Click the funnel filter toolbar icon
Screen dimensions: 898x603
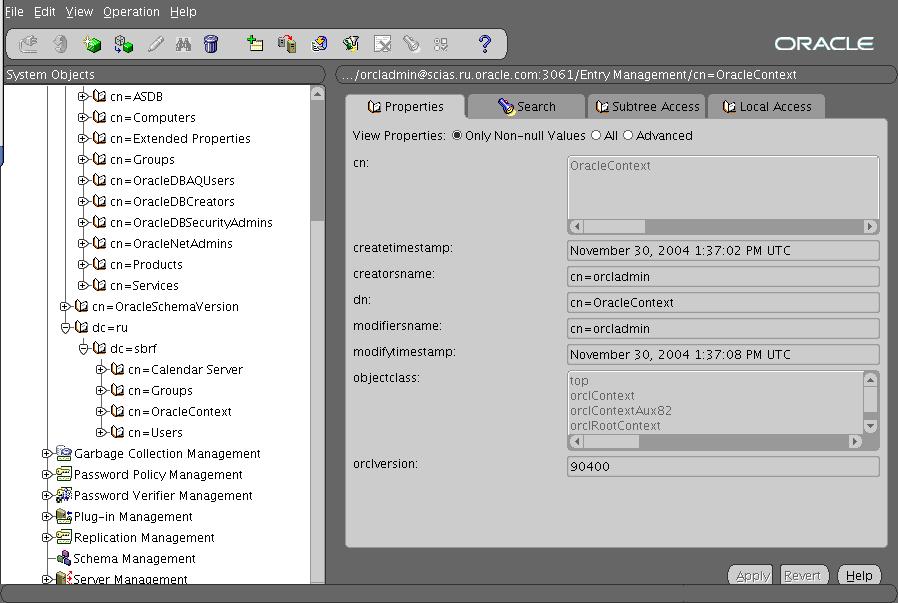350,44
